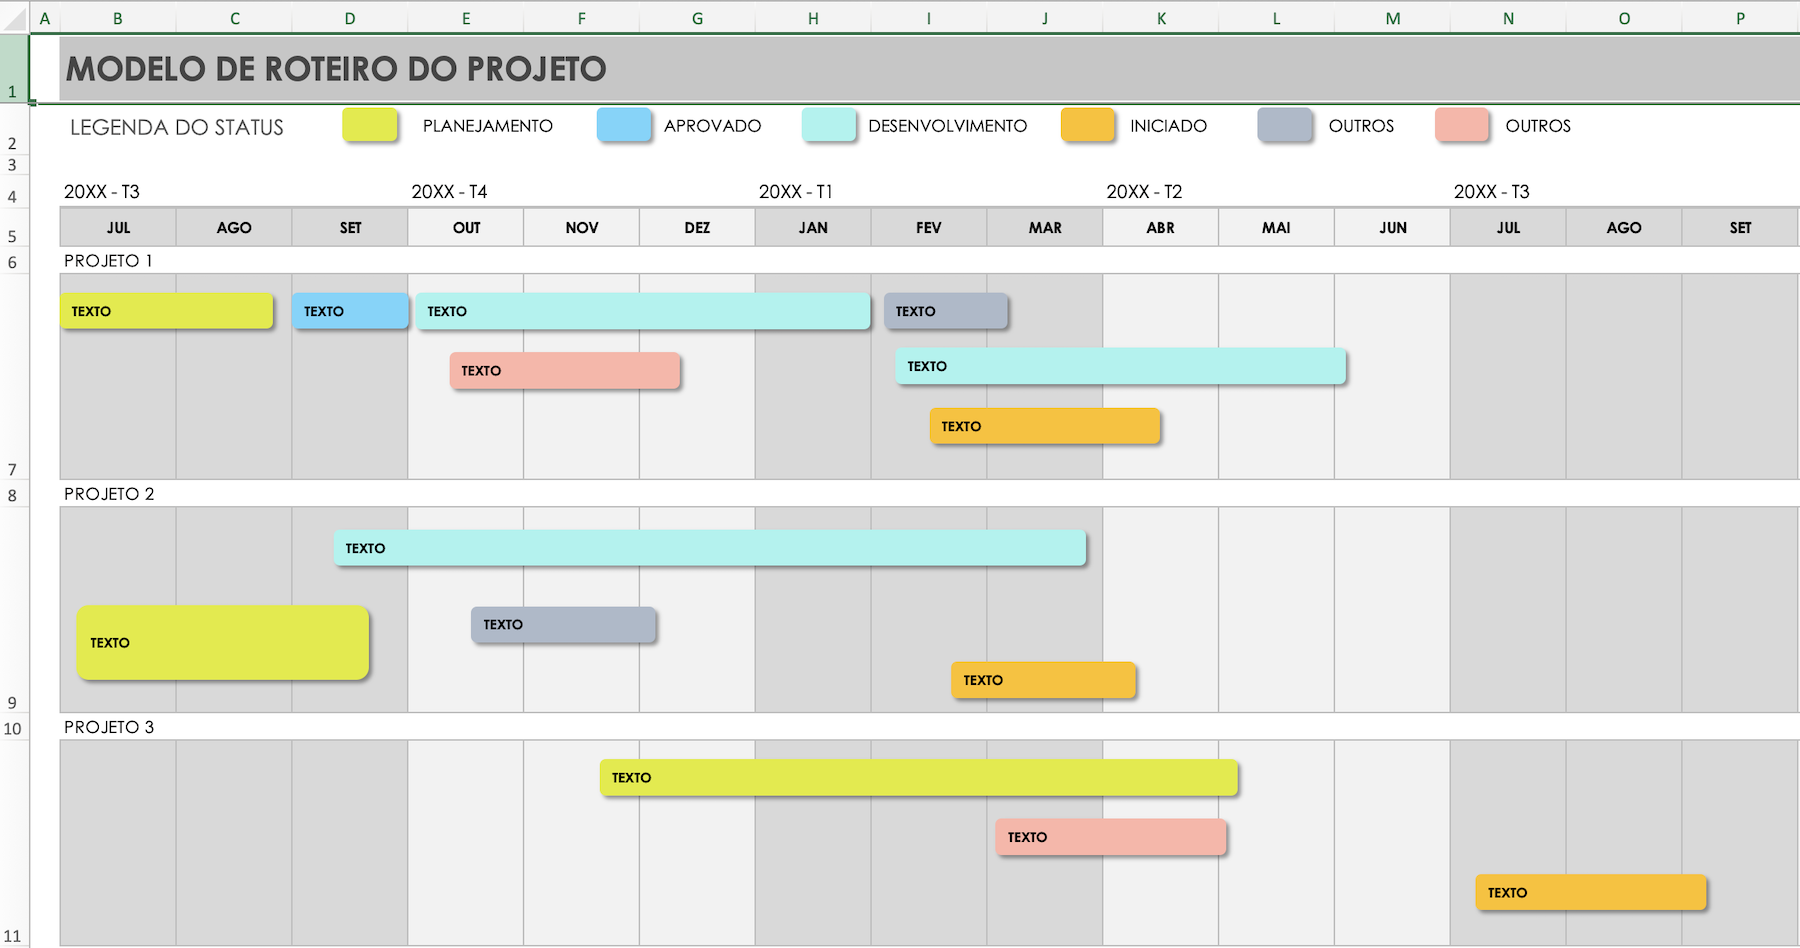Select Projeto 3 orange TEXTO bar
Screen dimensions: 1800x948
[1591, 892]
